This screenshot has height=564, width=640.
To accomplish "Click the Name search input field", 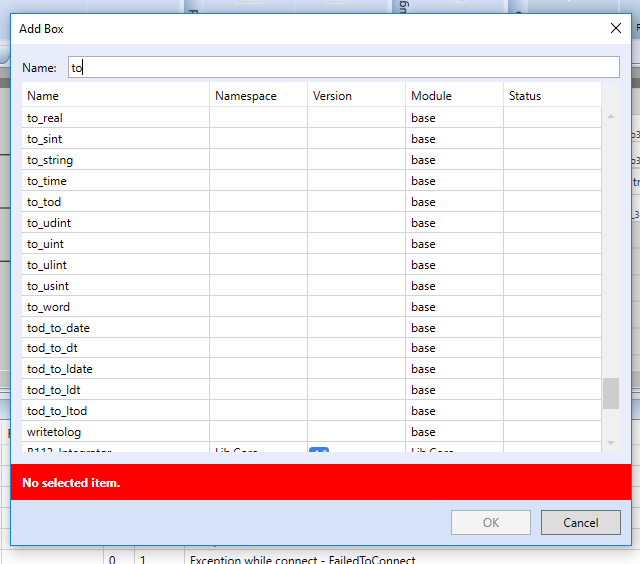I will [x=343, y=68].
